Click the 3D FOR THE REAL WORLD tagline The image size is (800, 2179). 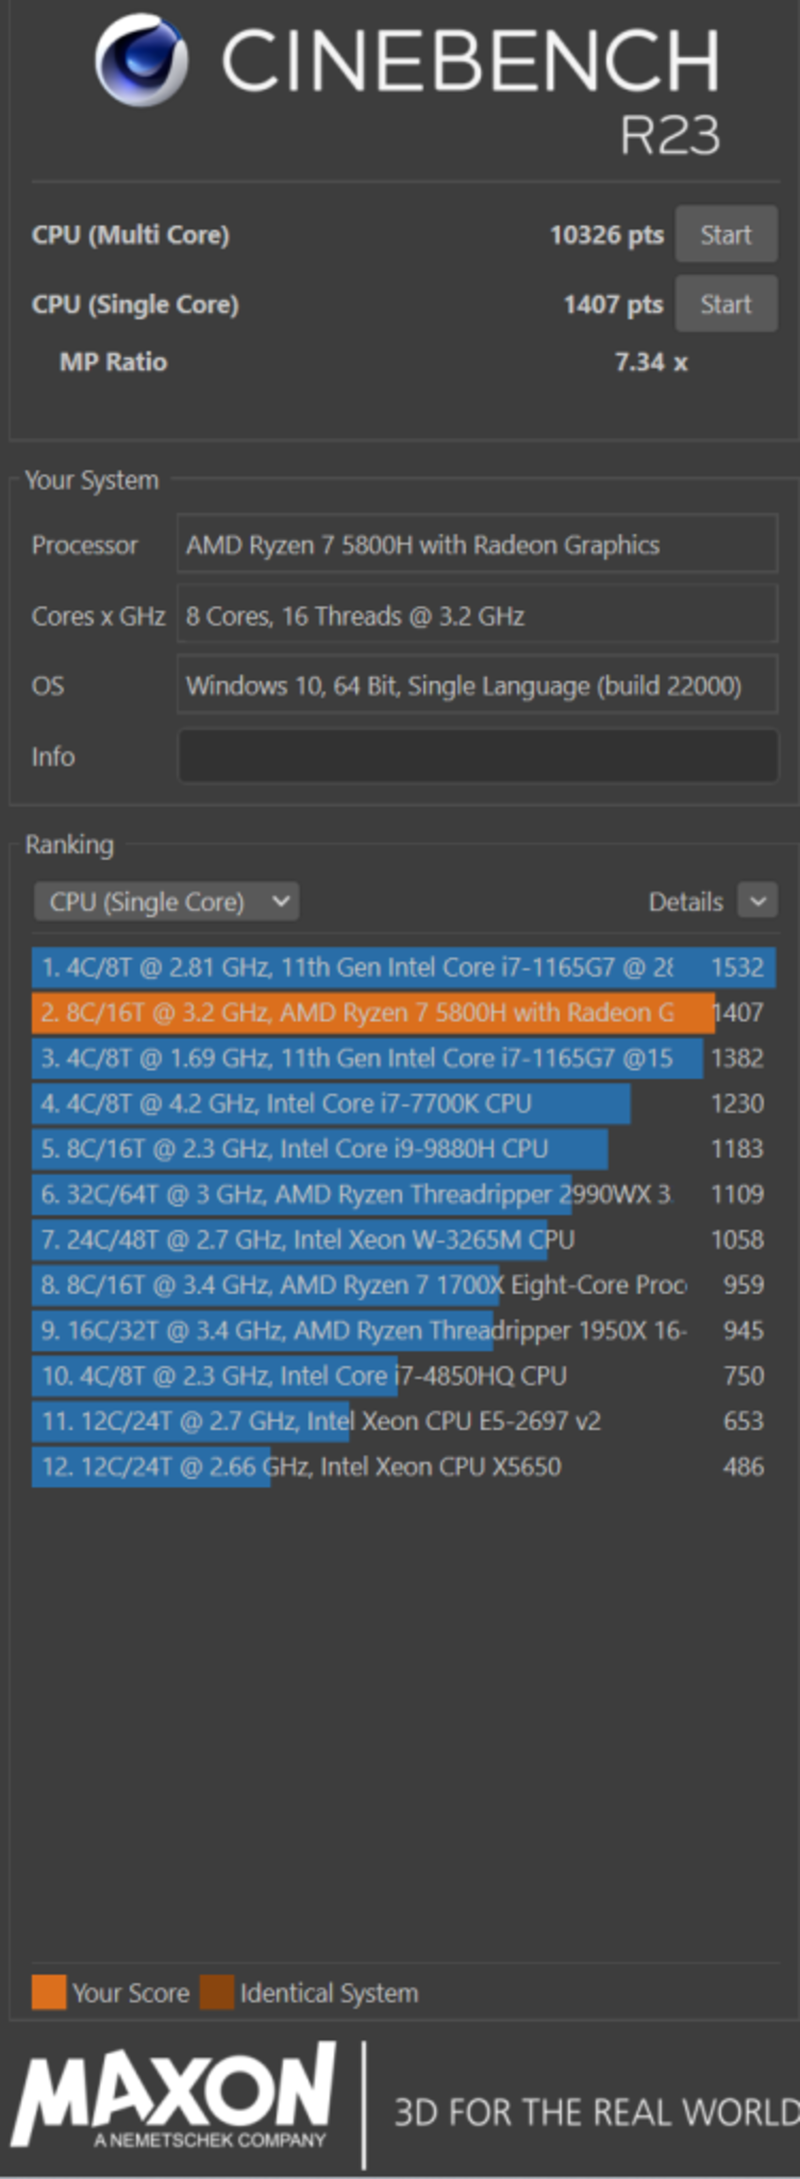(597, 2112)
